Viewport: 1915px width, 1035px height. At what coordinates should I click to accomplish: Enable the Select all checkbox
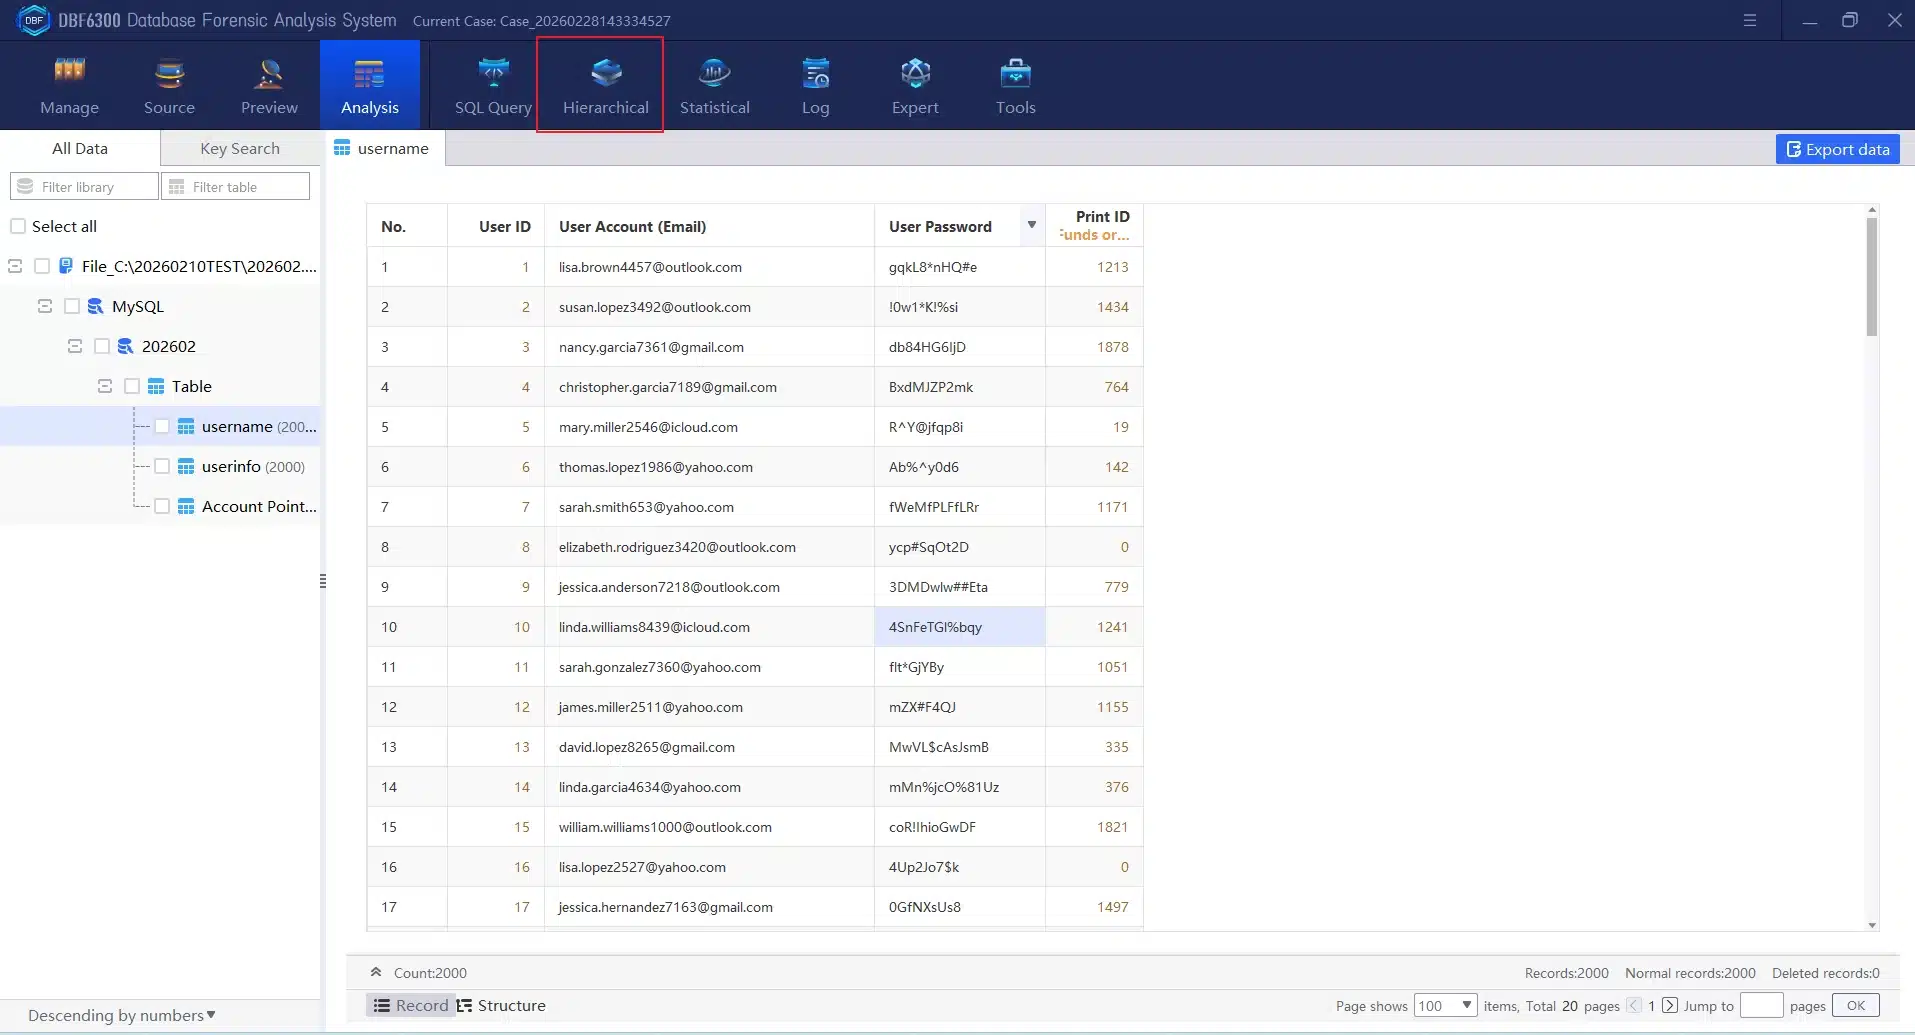pyautogui.click(x=17, y=226)
